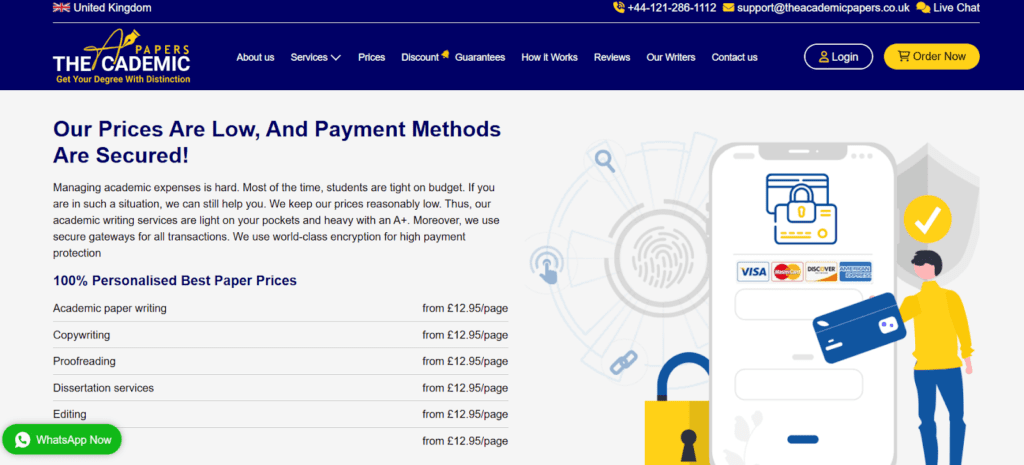Open How It Works page
Image resolution: width=1024 pixels, height=465 pixels.
pos(549,57)
